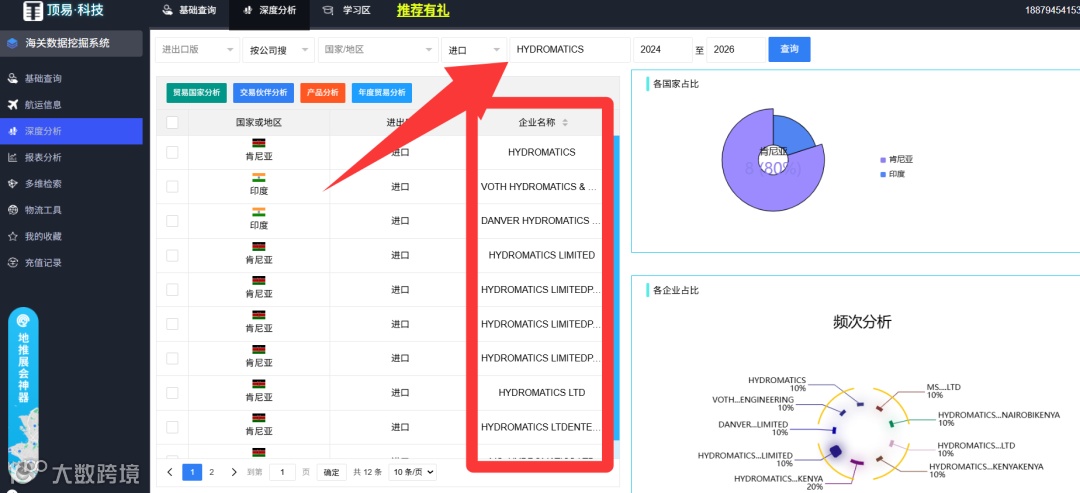This screenshot has width=1080, height=493.
Task: Check the HYDROMATICS LIMITED row checkbox
Action: point(172,255)
